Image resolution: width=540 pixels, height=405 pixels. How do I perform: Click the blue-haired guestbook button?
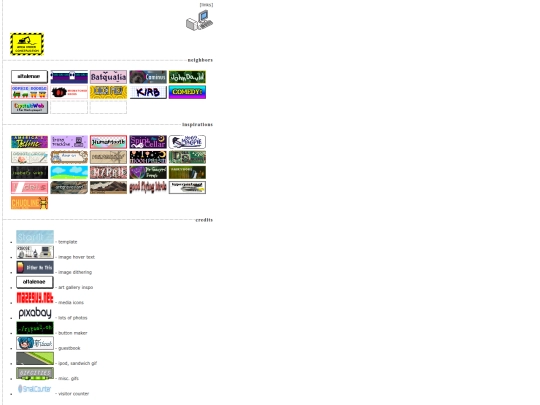[35, 343]
